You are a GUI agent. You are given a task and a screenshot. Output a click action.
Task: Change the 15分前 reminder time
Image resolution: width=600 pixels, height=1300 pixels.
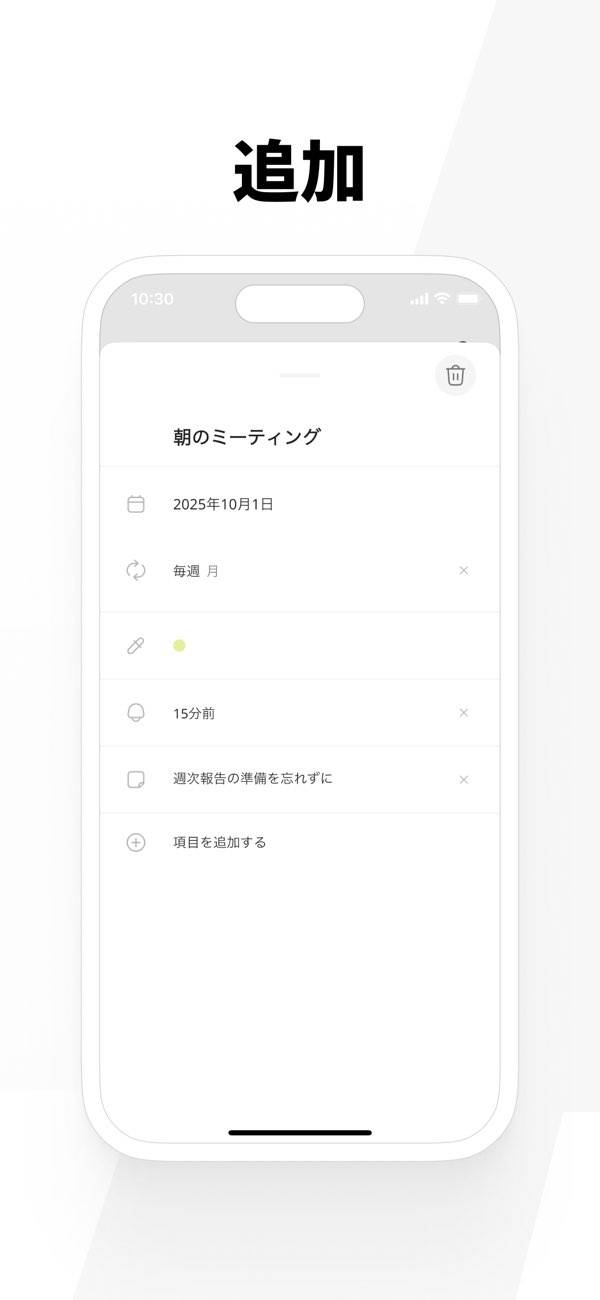194,713
